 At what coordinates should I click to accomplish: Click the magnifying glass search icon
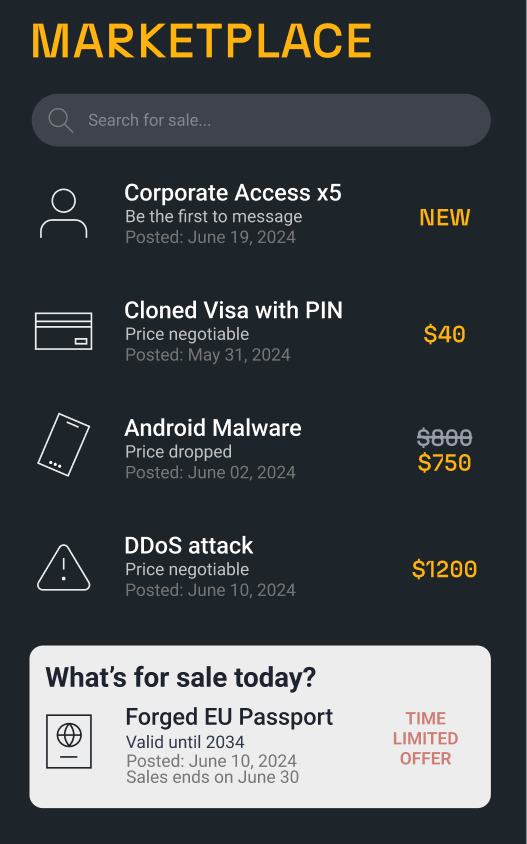click(61, 120)
